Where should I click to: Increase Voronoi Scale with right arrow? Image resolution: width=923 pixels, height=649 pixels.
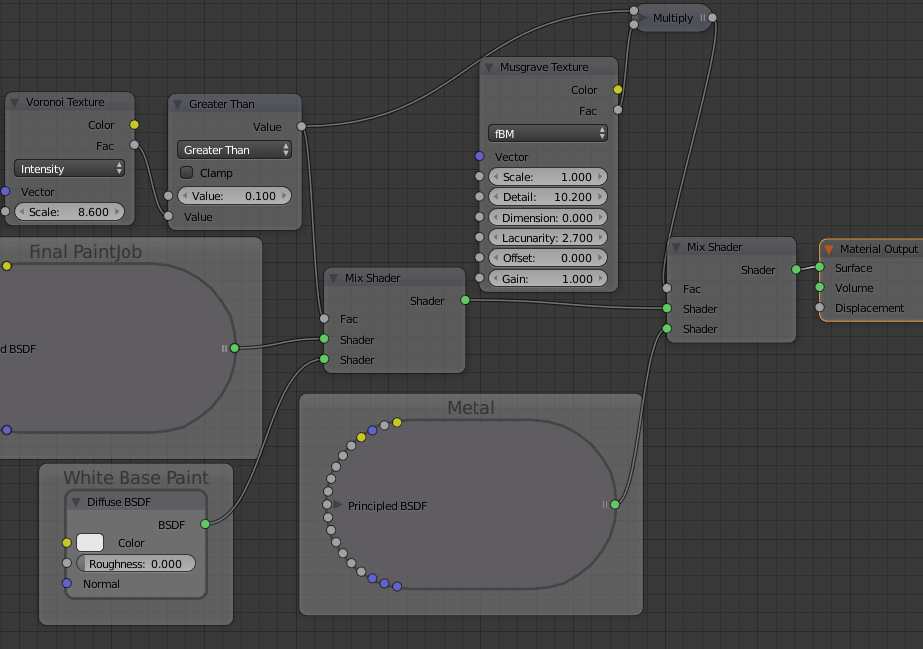[x=117, y=212]
